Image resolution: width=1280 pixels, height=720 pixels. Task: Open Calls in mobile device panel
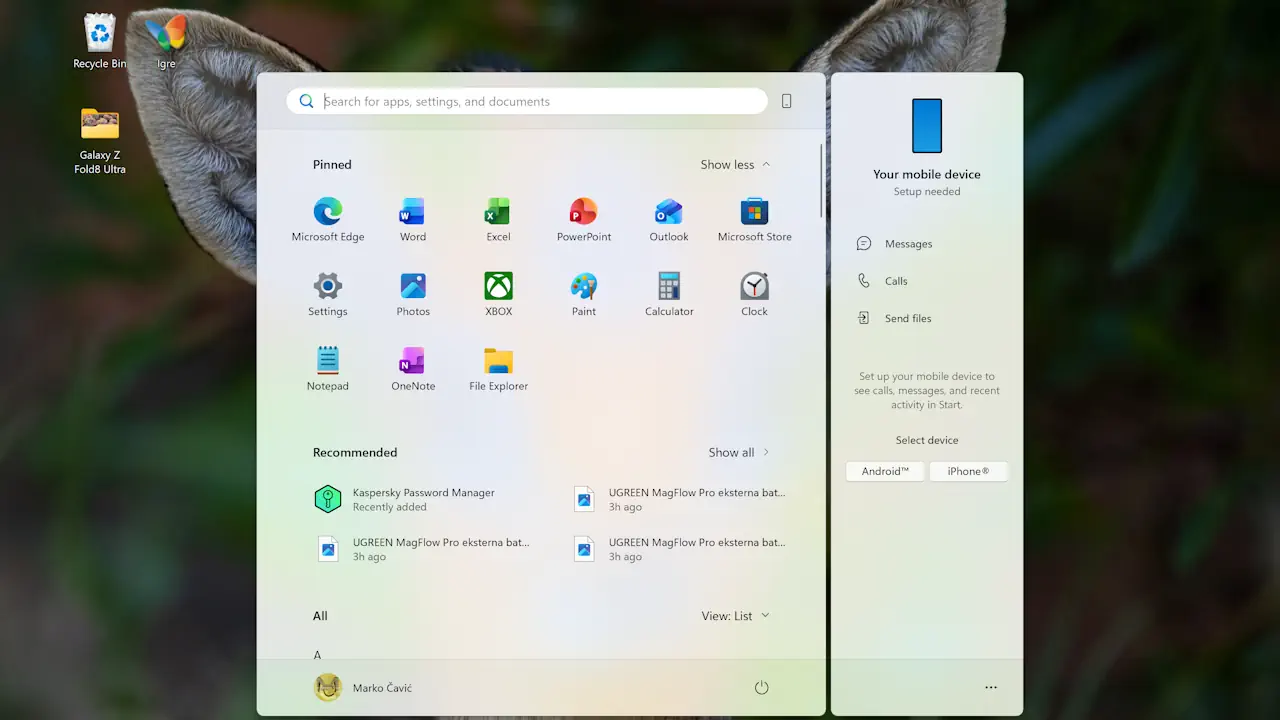[x=883, y=281]
